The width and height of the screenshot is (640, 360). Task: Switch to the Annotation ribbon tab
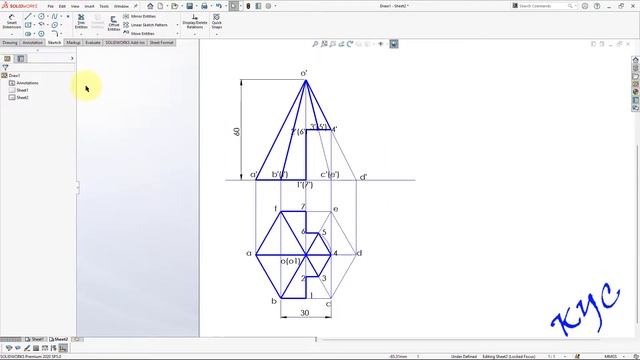coord(32,42)
